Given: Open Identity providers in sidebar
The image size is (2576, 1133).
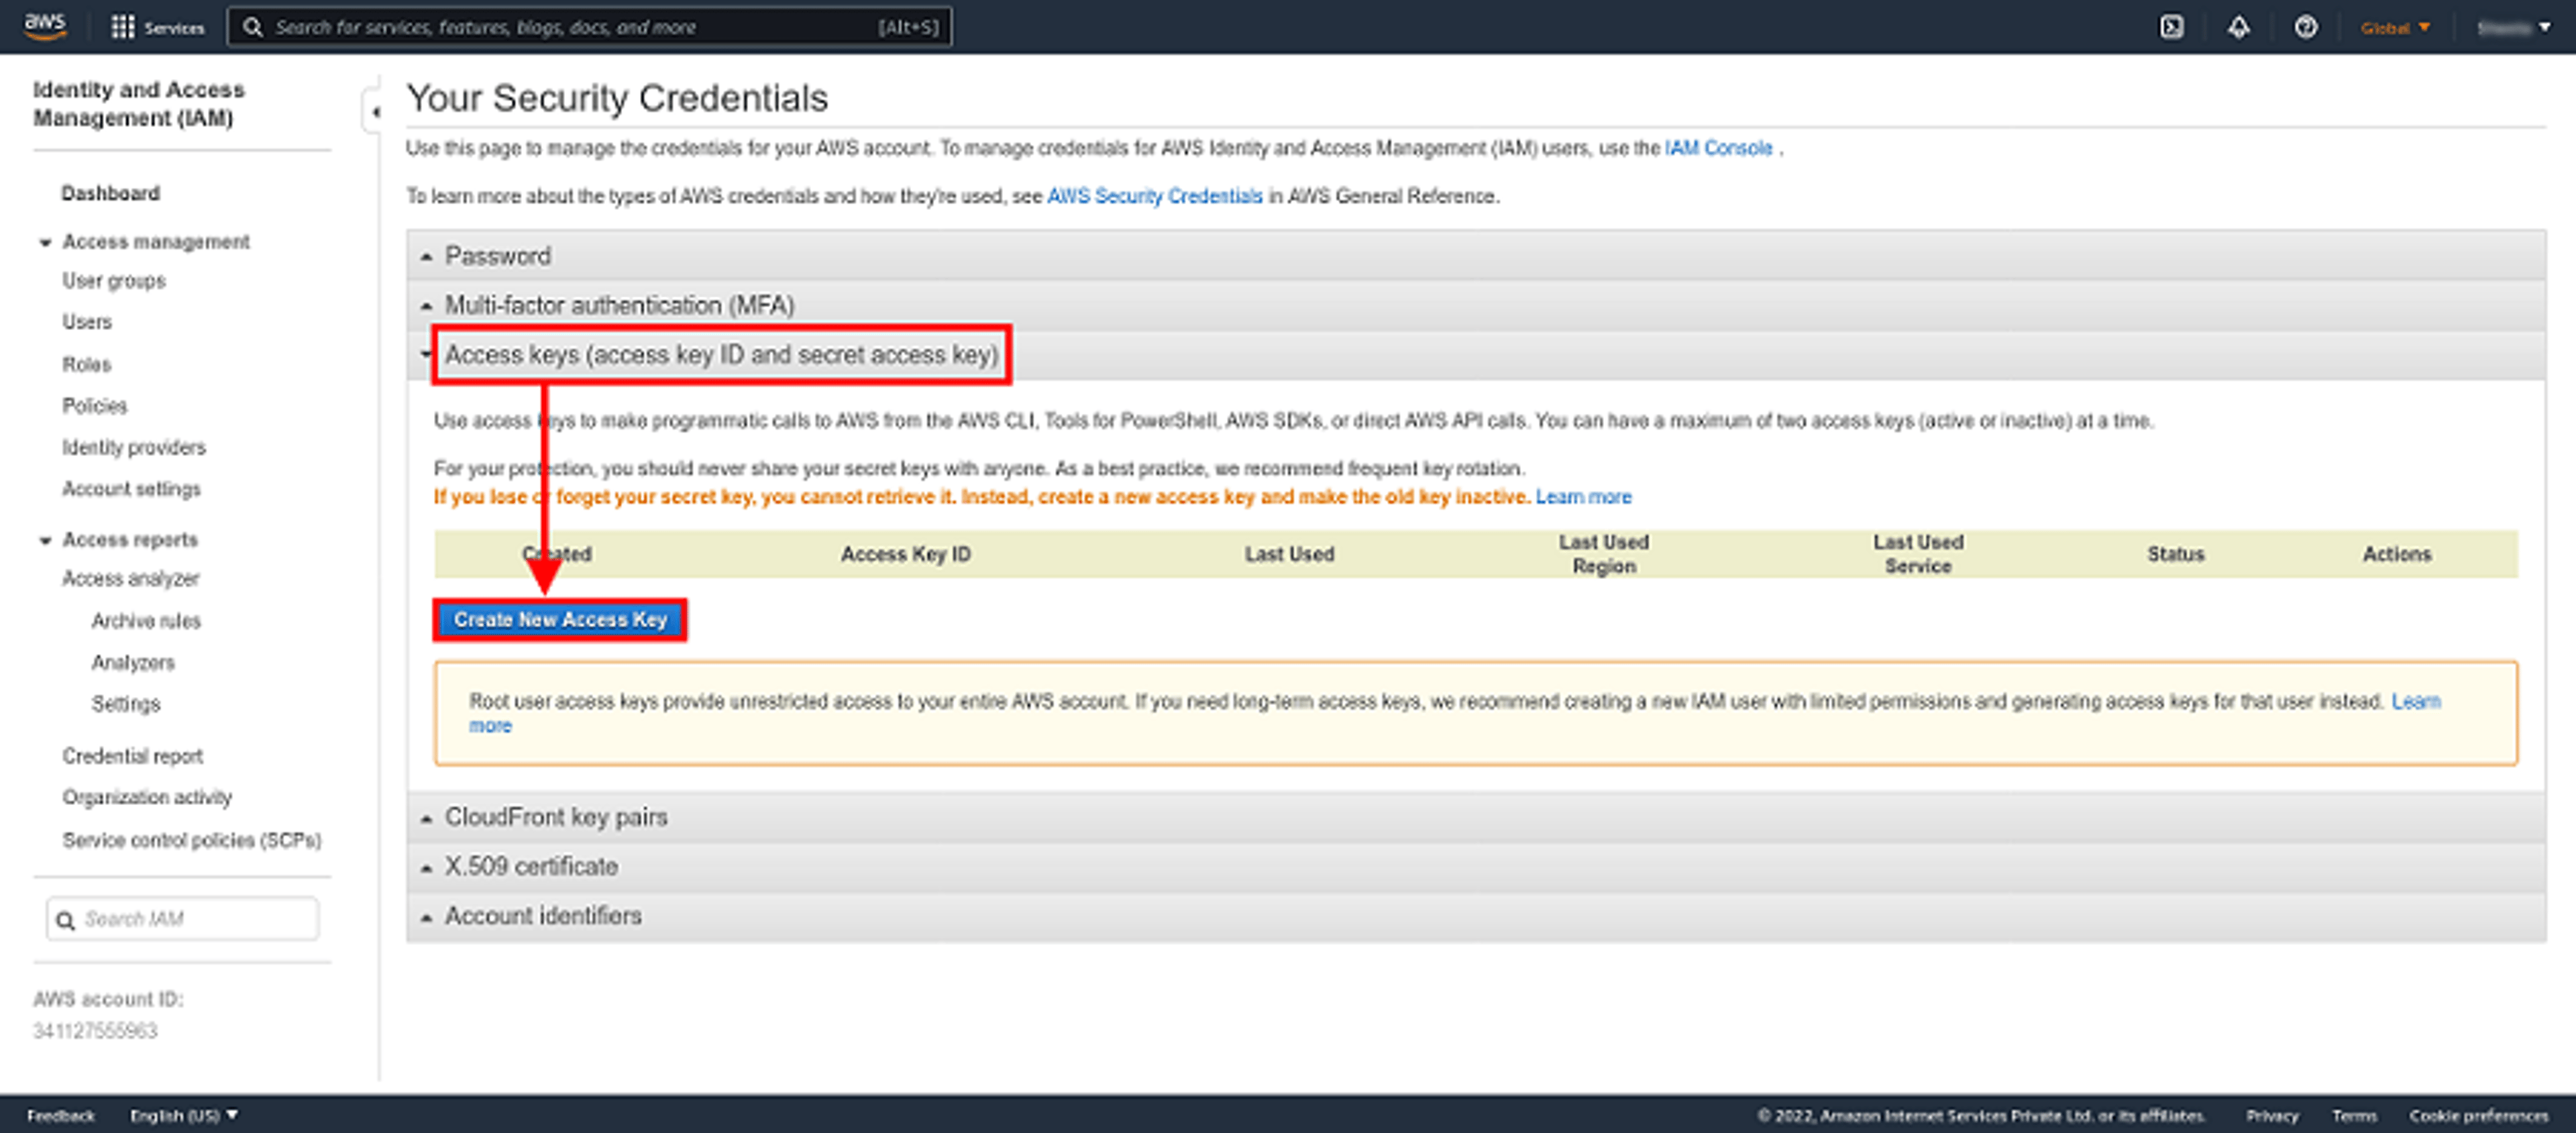Looking at the screenshot, I should [x=134, y=447].
